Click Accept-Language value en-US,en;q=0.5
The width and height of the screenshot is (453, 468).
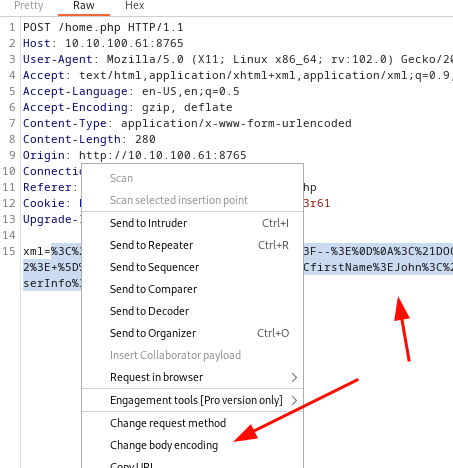click(191, 91)
